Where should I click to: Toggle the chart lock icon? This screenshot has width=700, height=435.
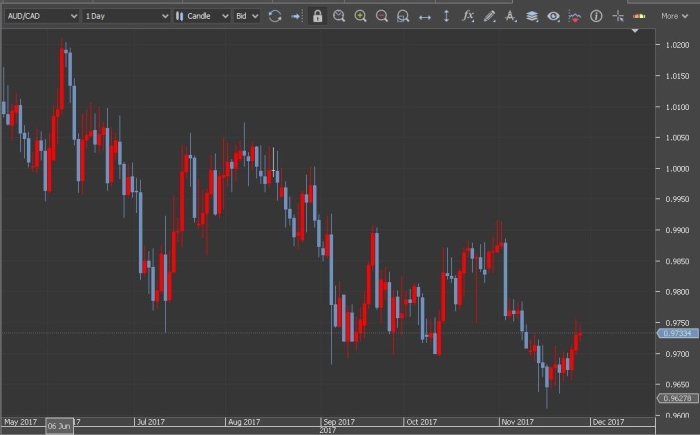[317, 17]
